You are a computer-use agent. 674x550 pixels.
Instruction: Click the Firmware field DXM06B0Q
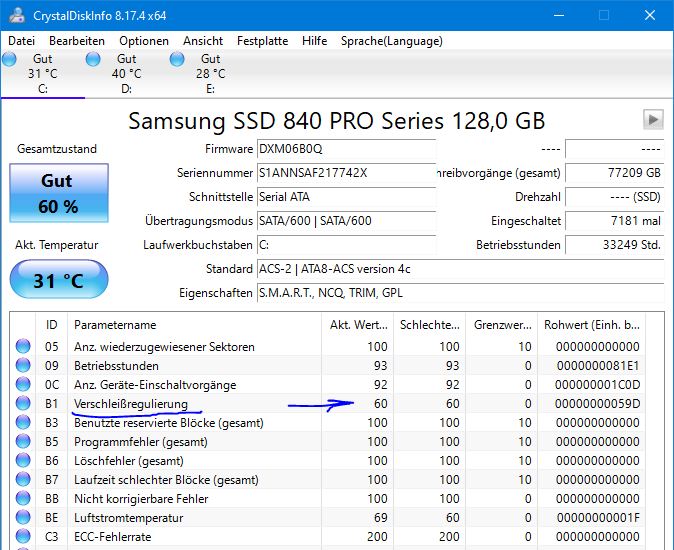coord(346,149)
